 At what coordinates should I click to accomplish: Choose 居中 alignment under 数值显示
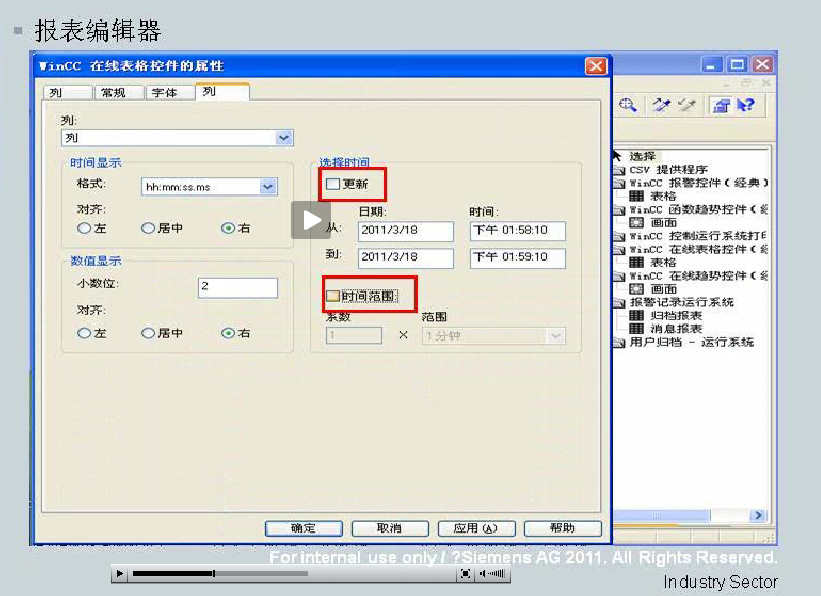pyautogui.click(x=148, y=333)
